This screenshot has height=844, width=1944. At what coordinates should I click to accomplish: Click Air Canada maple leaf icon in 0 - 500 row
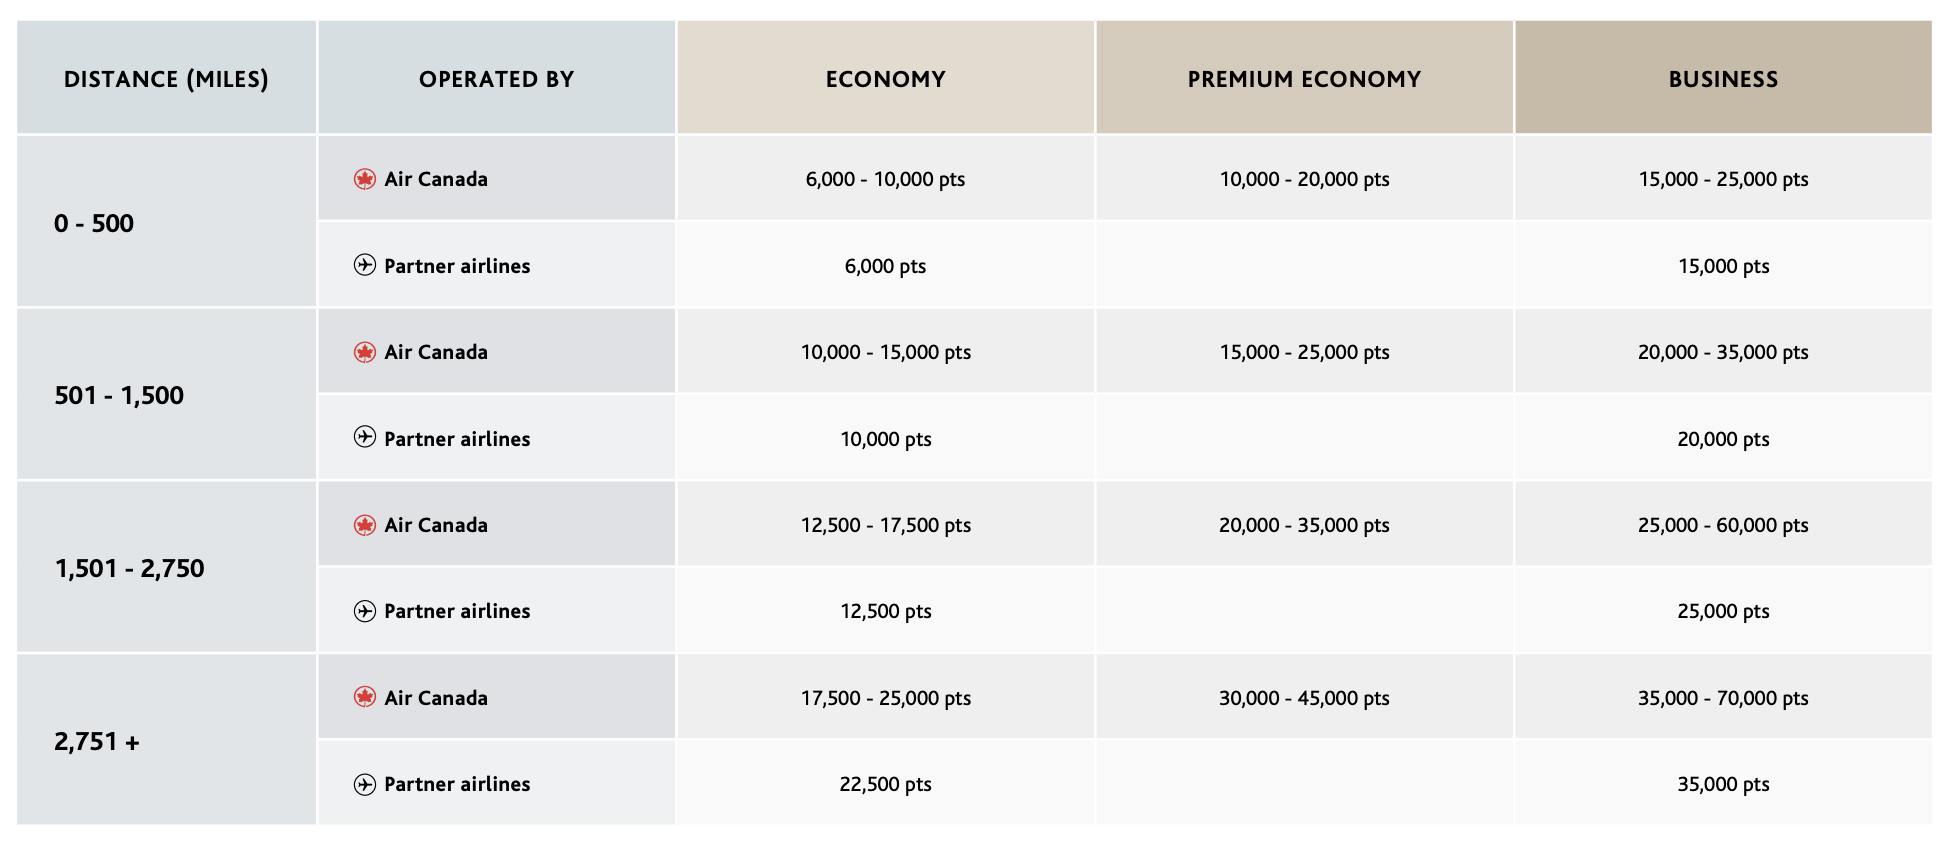coord(365,179)
